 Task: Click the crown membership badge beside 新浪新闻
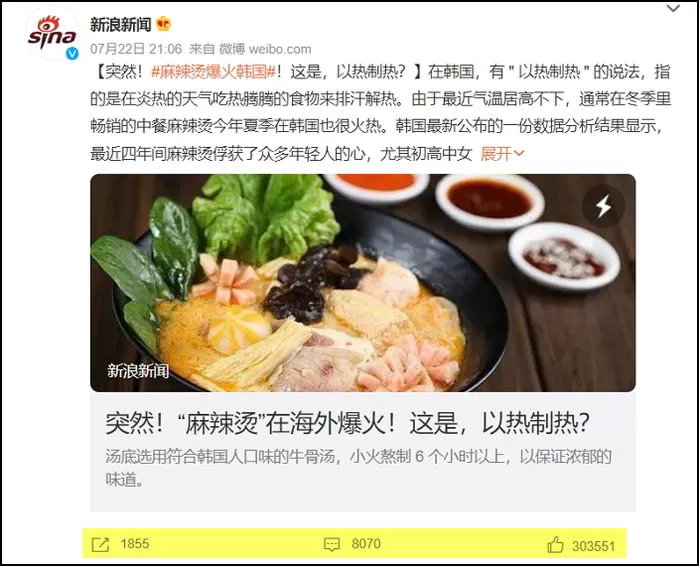(164, 24)
